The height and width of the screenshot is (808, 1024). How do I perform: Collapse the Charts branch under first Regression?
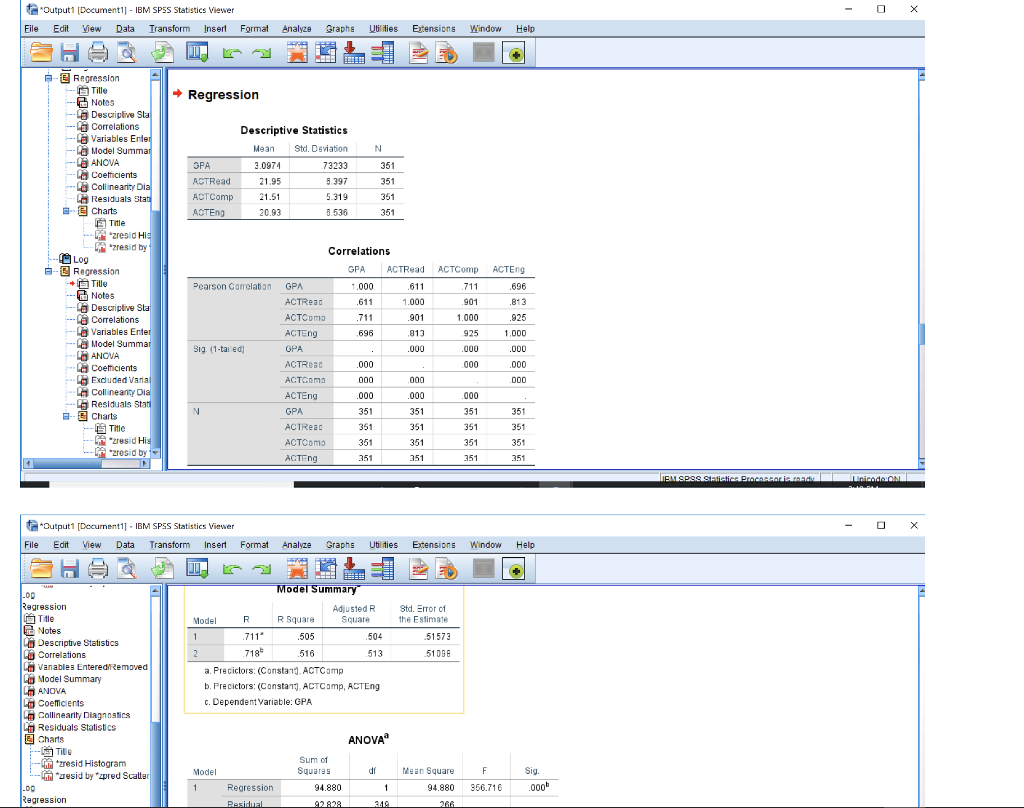[x=67, y=211]
